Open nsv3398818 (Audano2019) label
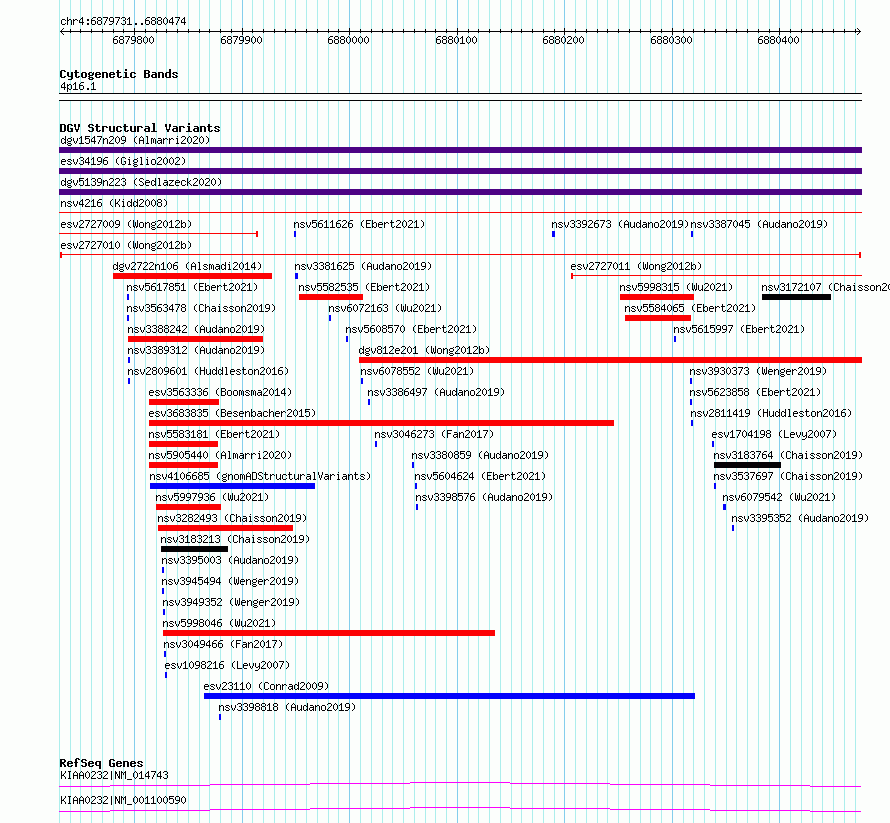Screen dimensions: 890x823 (x=287, y=707)
